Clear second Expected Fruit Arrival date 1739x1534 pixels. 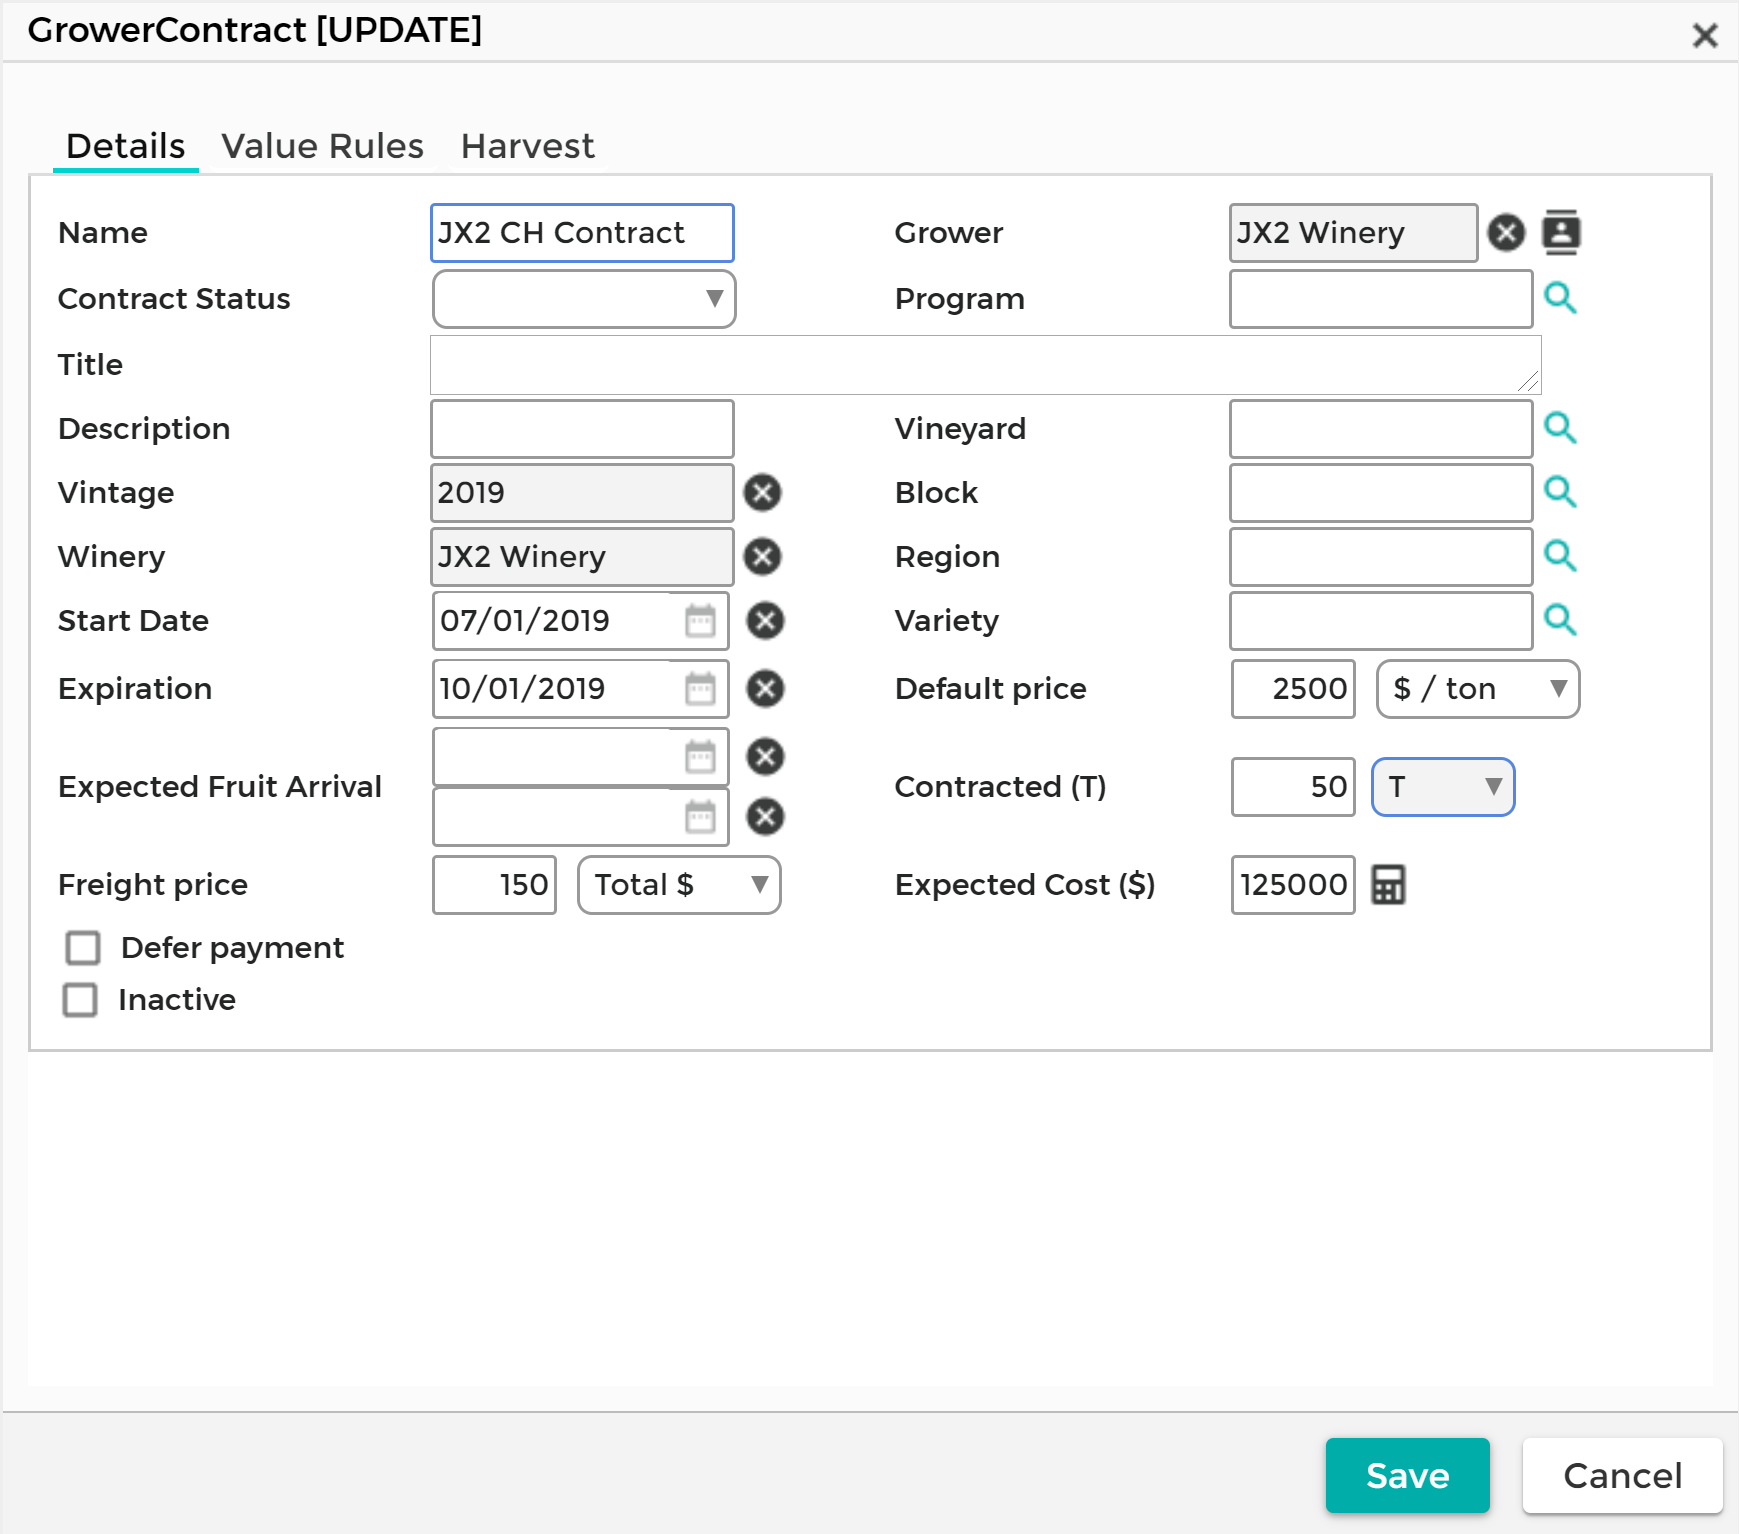765,817
